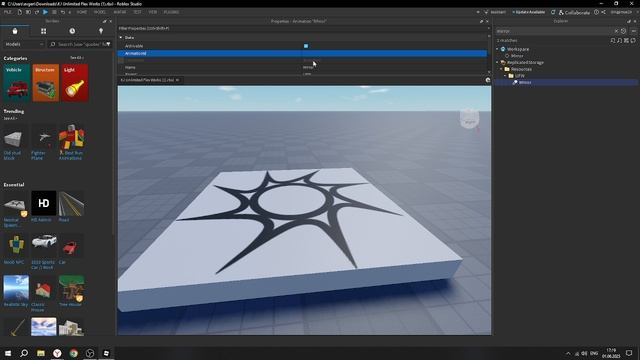640x360 pixels.
Task: Open the Marketplace tab in Toolbox
Action: (x=15, y=31)
